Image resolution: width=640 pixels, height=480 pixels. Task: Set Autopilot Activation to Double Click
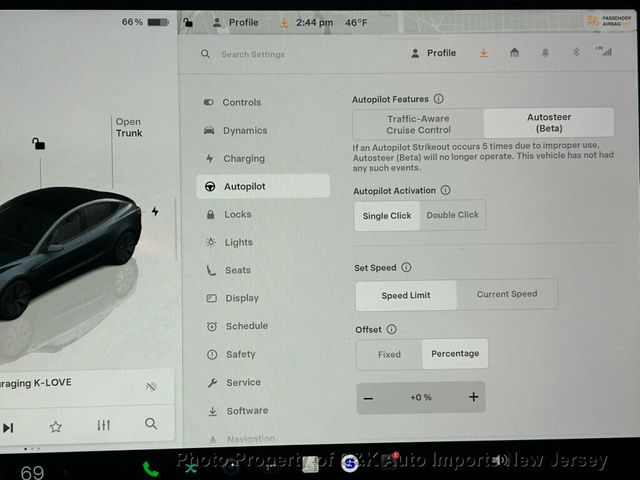(452, 215)
